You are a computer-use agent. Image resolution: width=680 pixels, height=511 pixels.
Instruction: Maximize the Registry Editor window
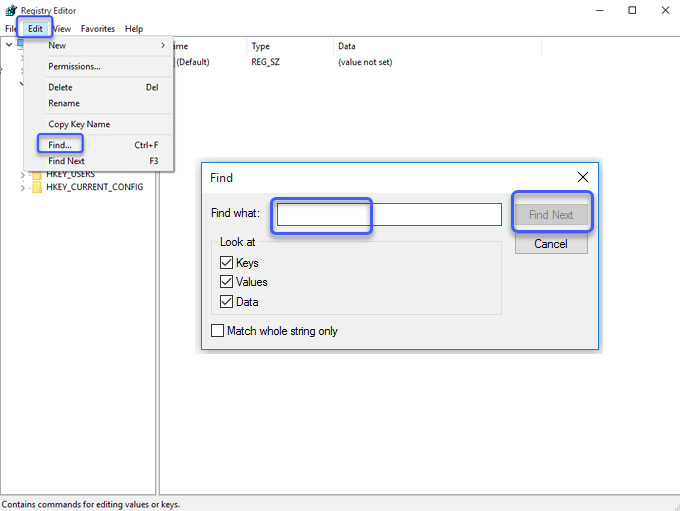[632, 10]
